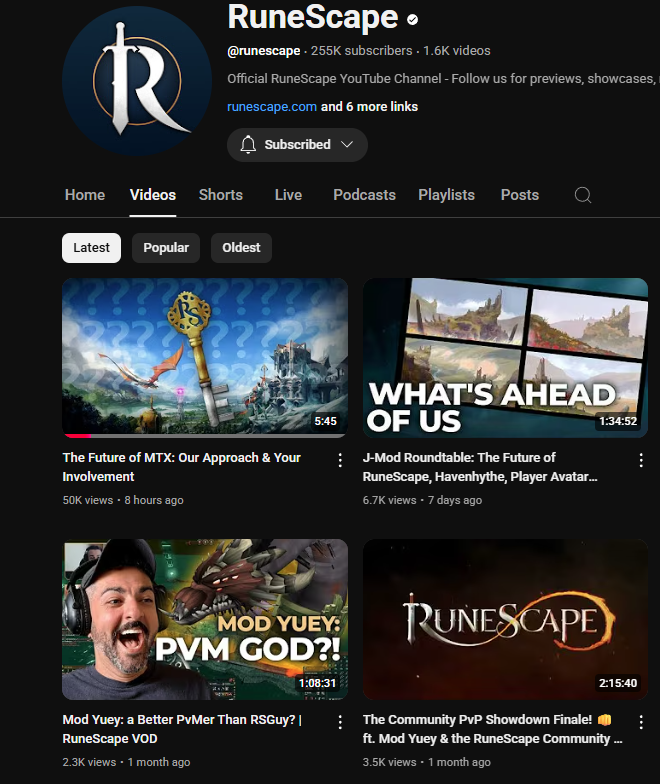Open the channel search magnifier icon
Viewport: 660px width, 784px height.
[582, 195]
